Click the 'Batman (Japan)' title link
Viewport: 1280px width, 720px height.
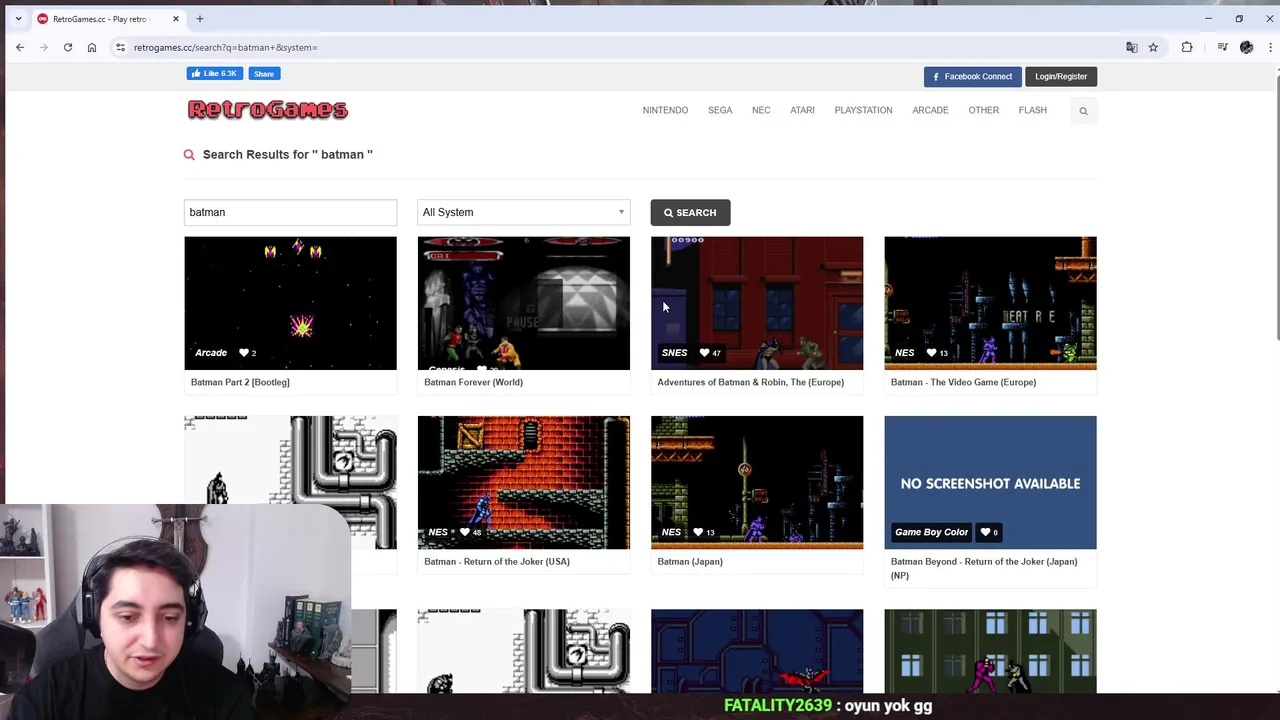(x=690, y=561)
